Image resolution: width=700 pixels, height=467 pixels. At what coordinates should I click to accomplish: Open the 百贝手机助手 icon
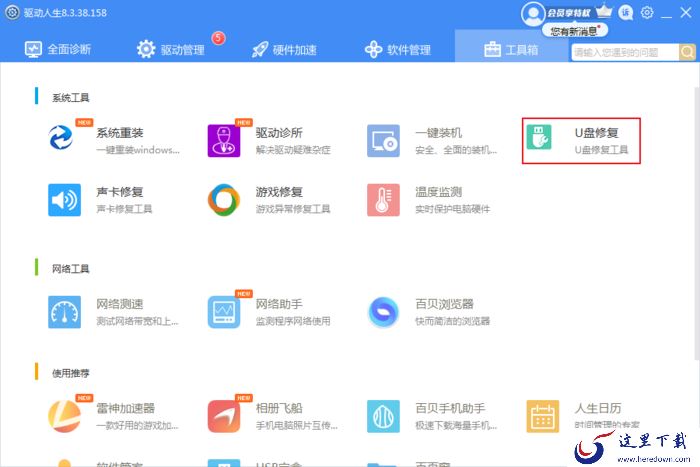point(383,416)
